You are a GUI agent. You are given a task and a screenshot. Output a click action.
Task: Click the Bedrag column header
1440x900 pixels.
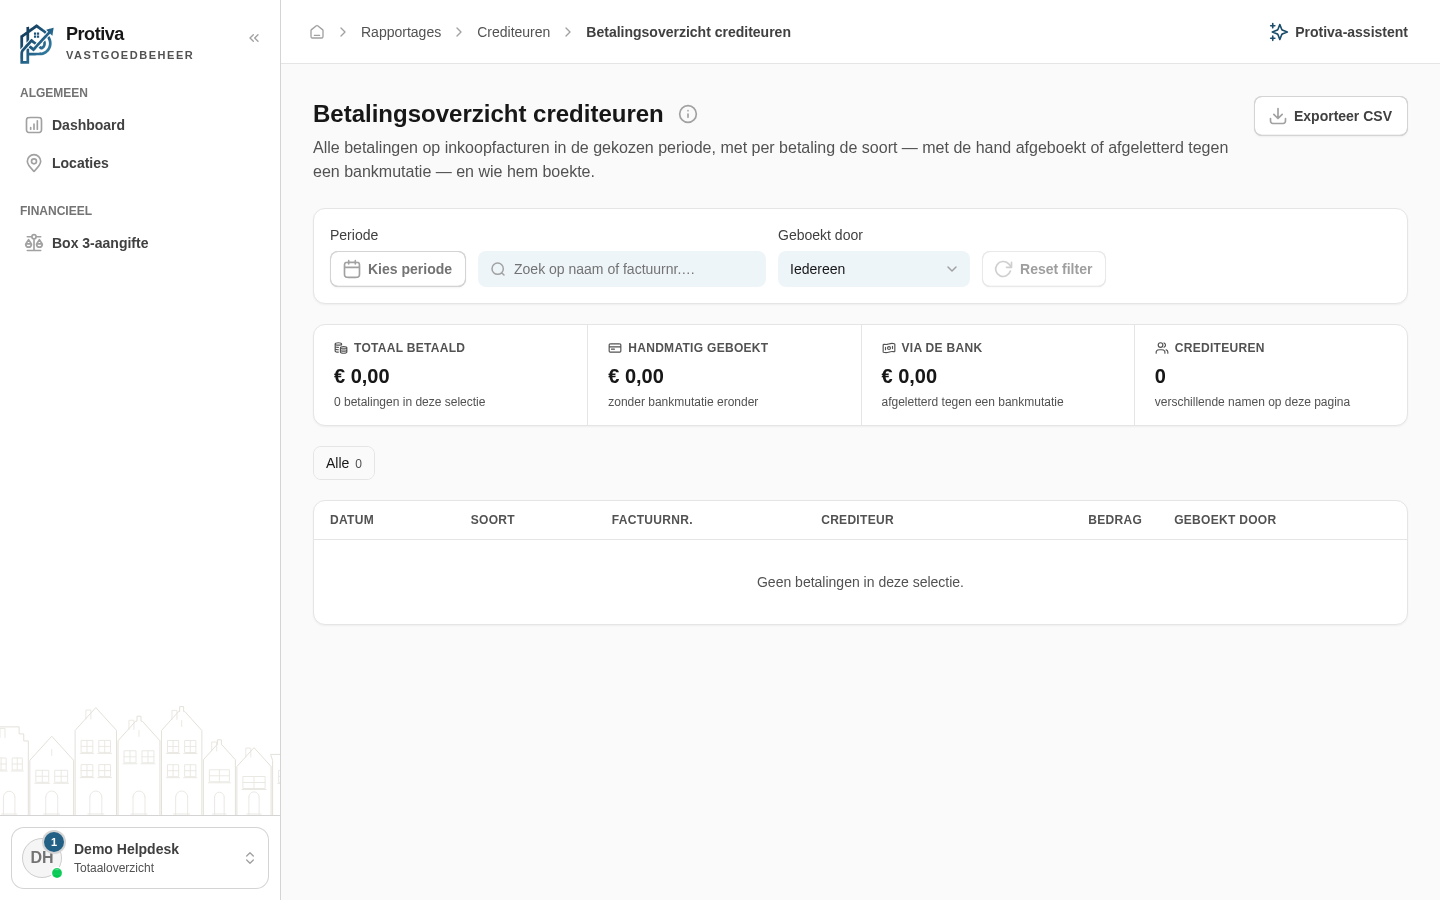1115,520
